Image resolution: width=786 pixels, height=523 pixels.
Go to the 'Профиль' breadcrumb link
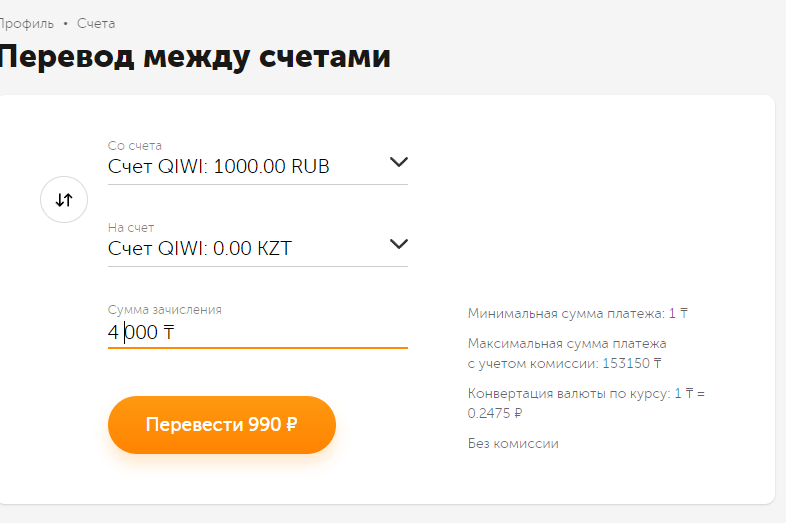click(26, 23)
